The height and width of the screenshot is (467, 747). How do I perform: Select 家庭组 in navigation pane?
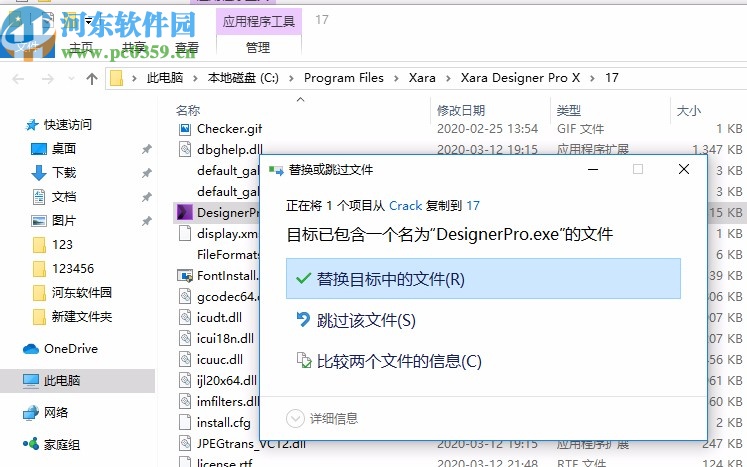point(61,445)
